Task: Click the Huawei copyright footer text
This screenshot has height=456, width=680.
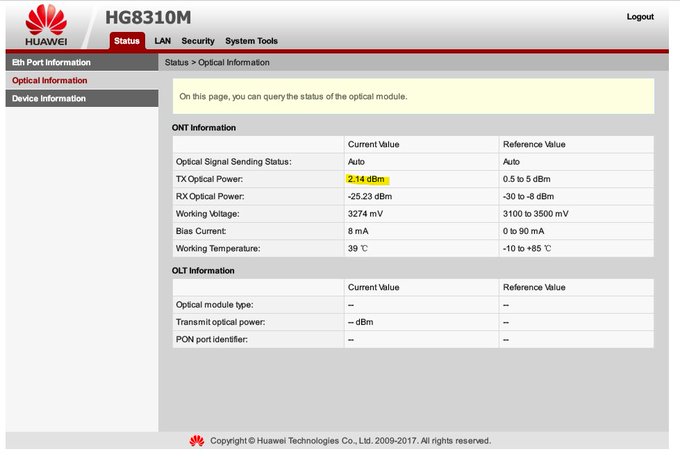Action: 350,441
